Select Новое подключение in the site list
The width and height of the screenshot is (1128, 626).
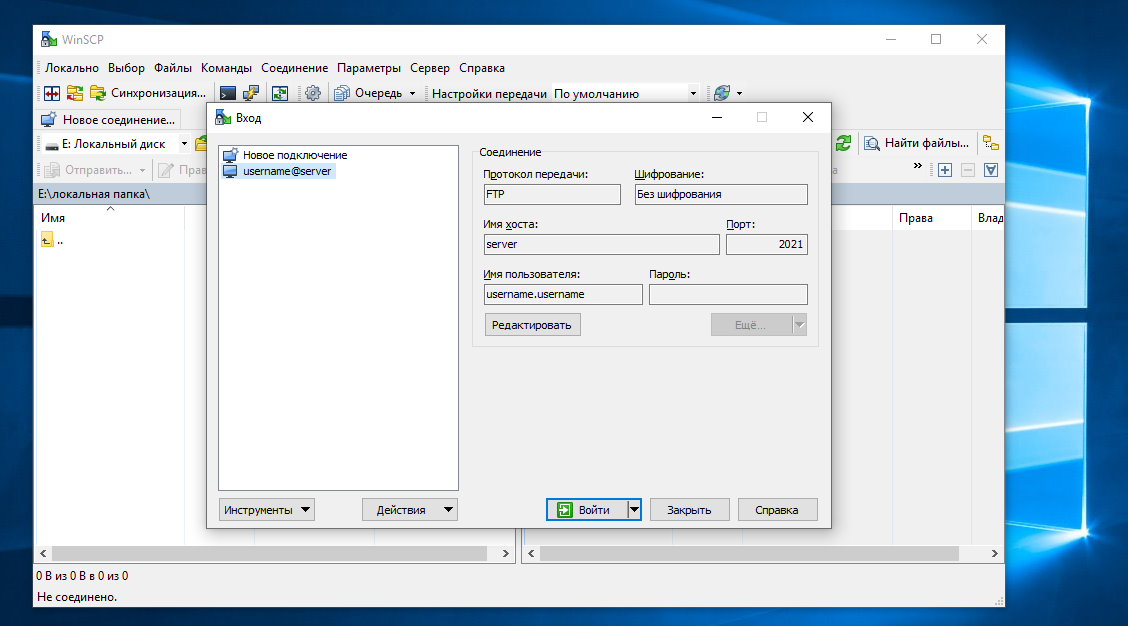point(294,155)
